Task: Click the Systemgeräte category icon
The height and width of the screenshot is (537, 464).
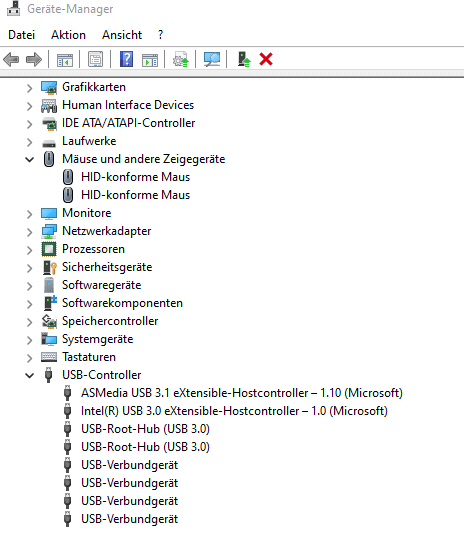Action: pyautogui.click(x=49, y=339)
